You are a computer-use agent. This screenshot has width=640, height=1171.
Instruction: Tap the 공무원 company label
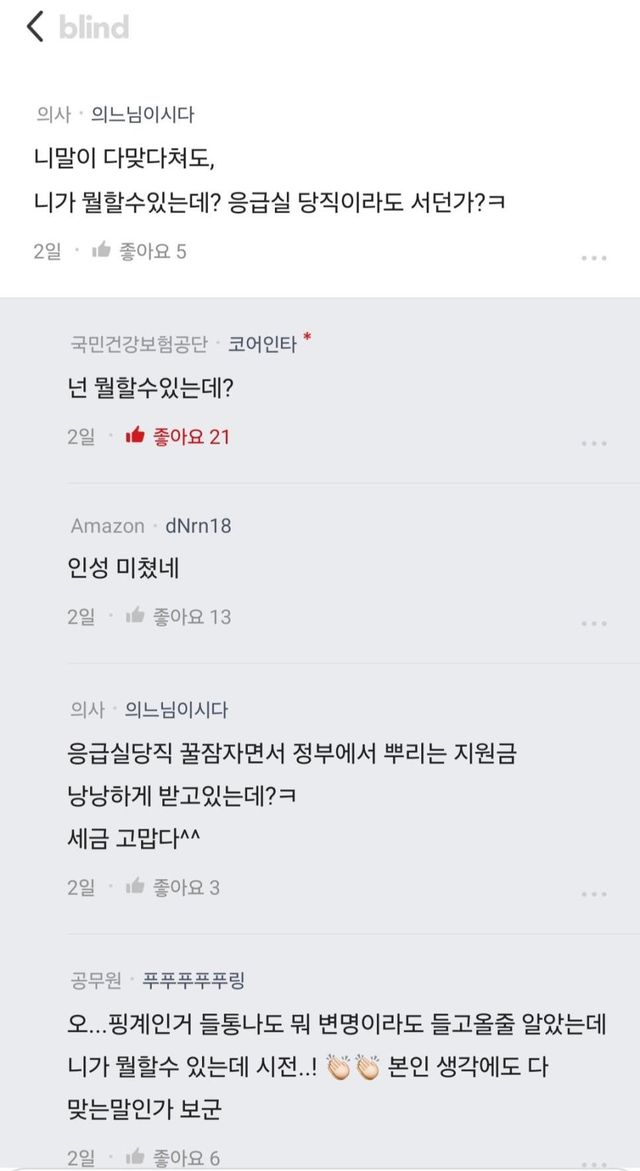click(x=96, y=979)
